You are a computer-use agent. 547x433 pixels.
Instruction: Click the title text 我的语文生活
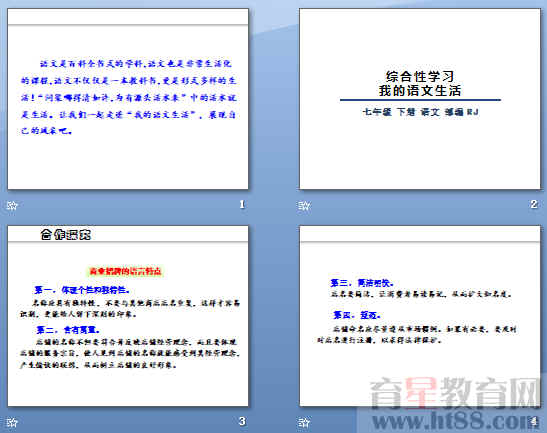point(420,91)
